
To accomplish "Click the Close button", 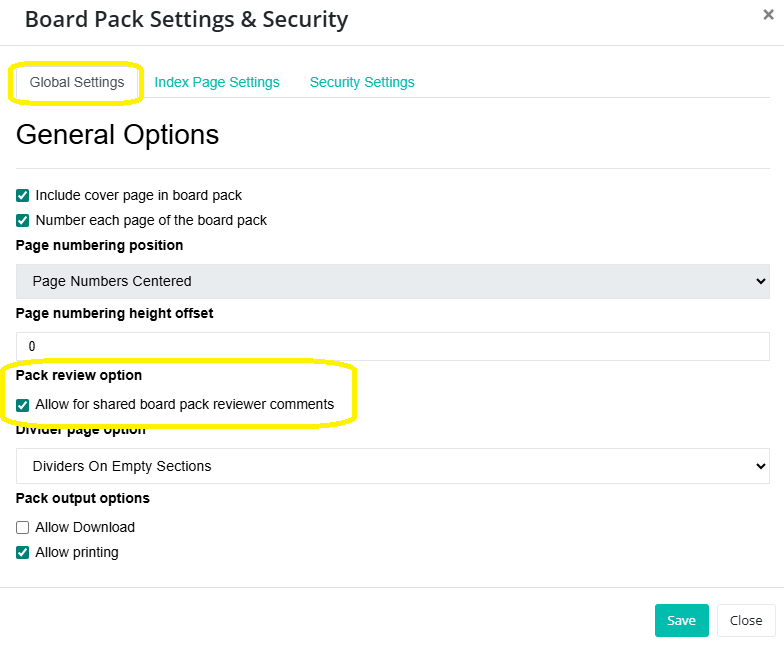I will (746, 620).
